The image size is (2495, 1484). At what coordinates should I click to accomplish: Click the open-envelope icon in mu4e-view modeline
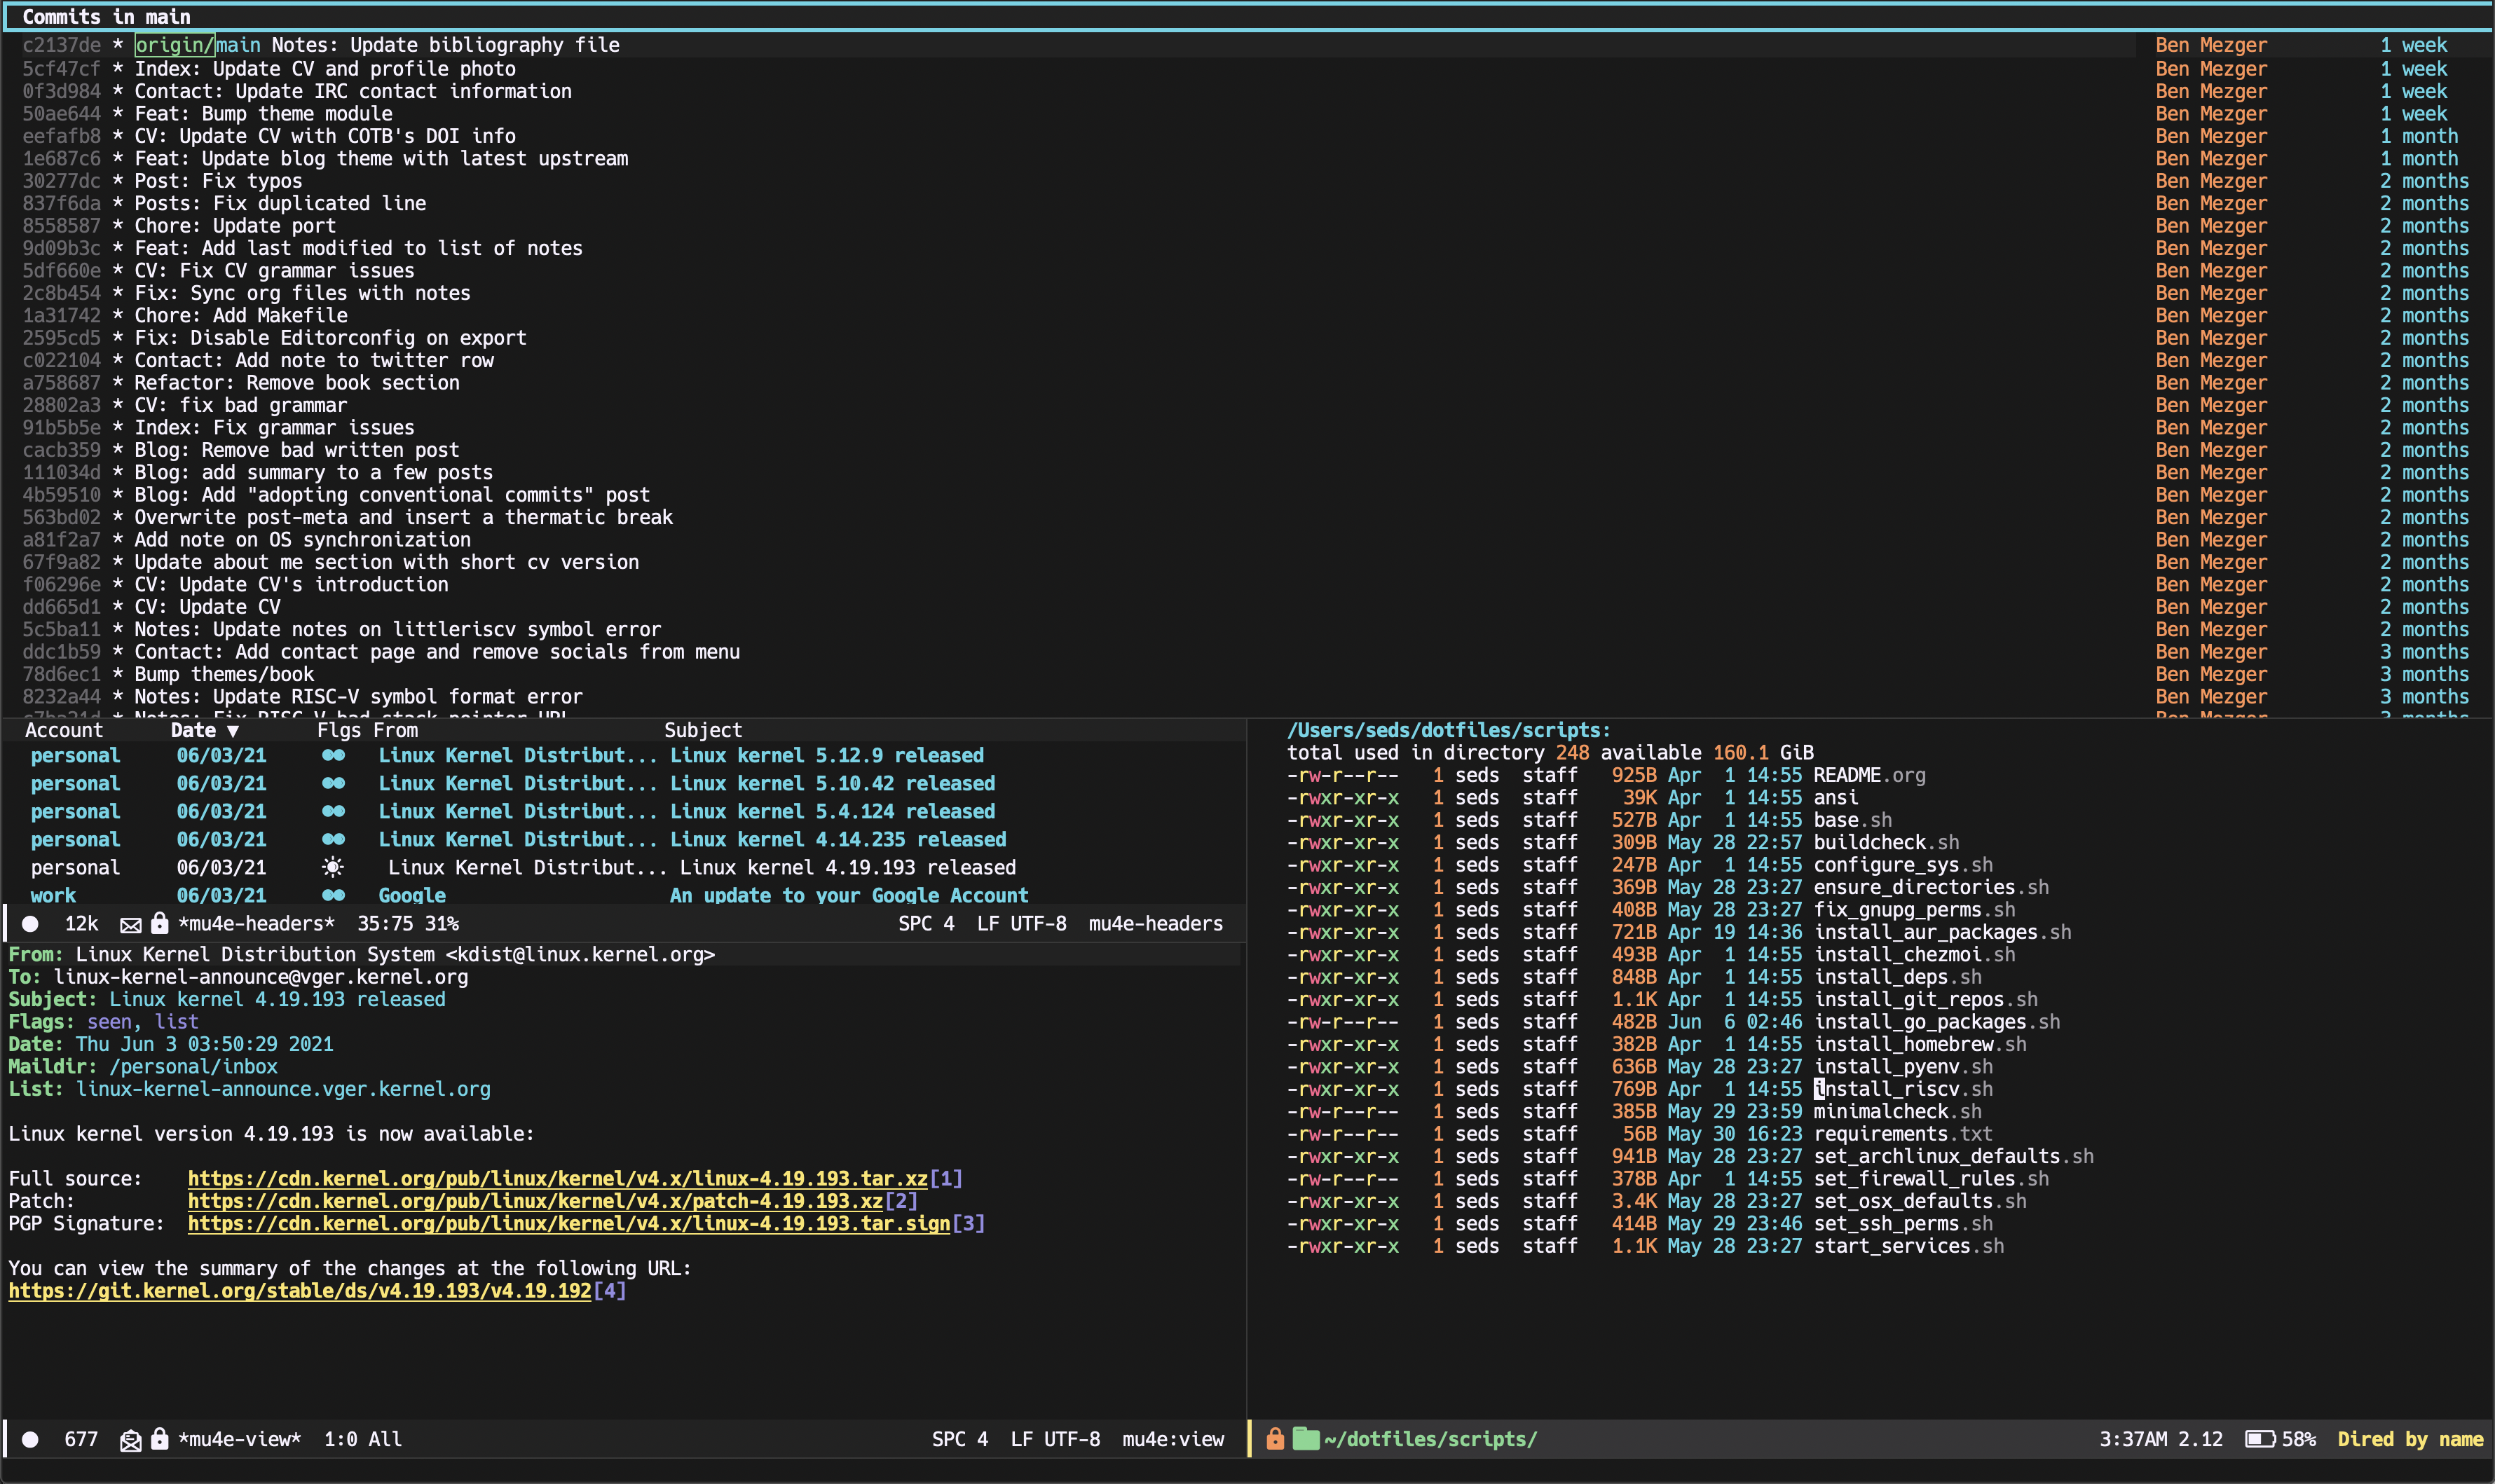[x=130, y=1439]
